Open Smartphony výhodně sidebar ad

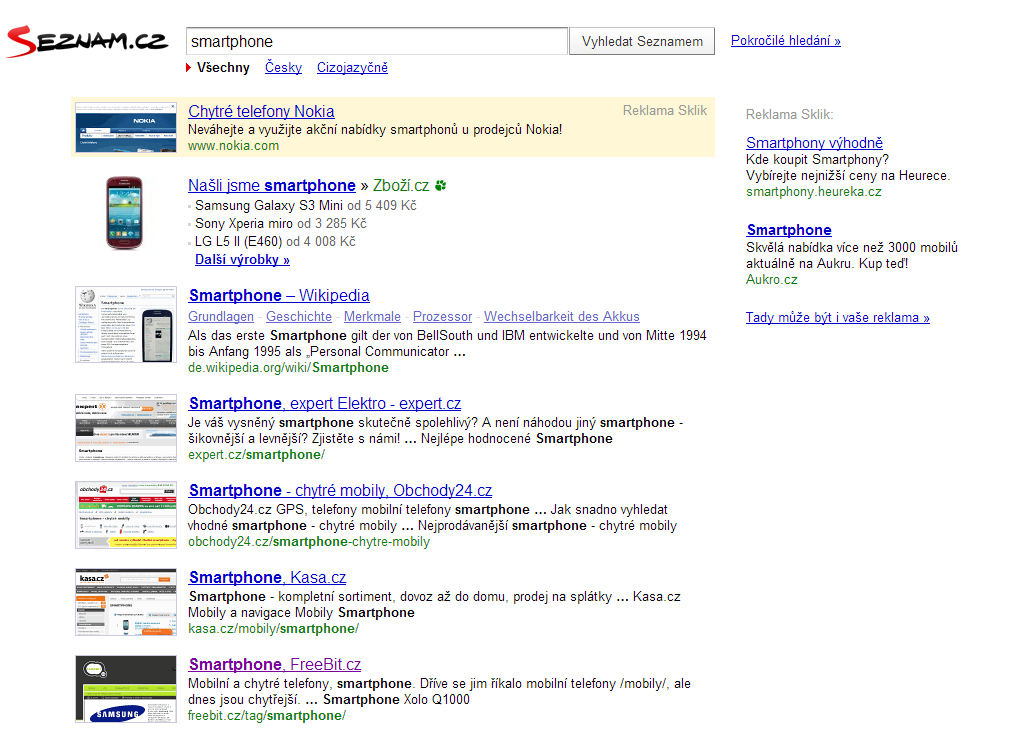814,143
